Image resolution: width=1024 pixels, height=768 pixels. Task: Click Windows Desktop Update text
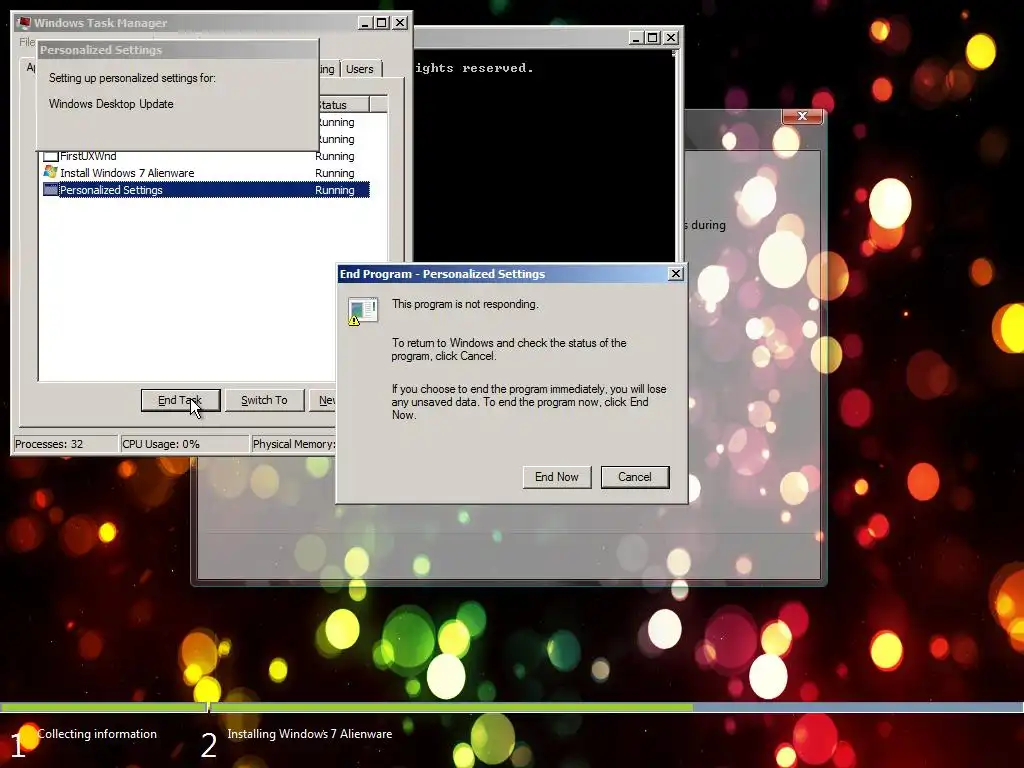pos(111,104)
